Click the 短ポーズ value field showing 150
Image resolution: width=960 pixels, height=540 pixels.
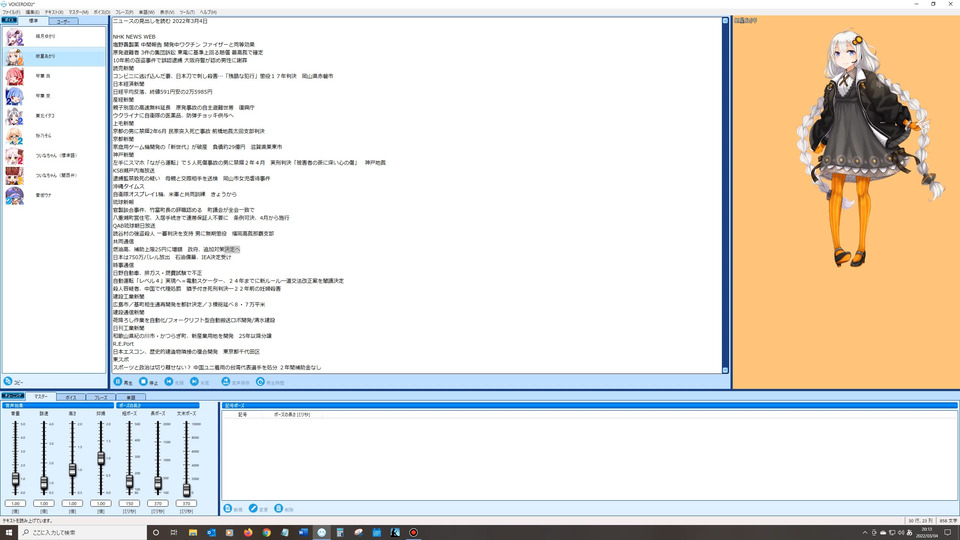pos(129,503)
